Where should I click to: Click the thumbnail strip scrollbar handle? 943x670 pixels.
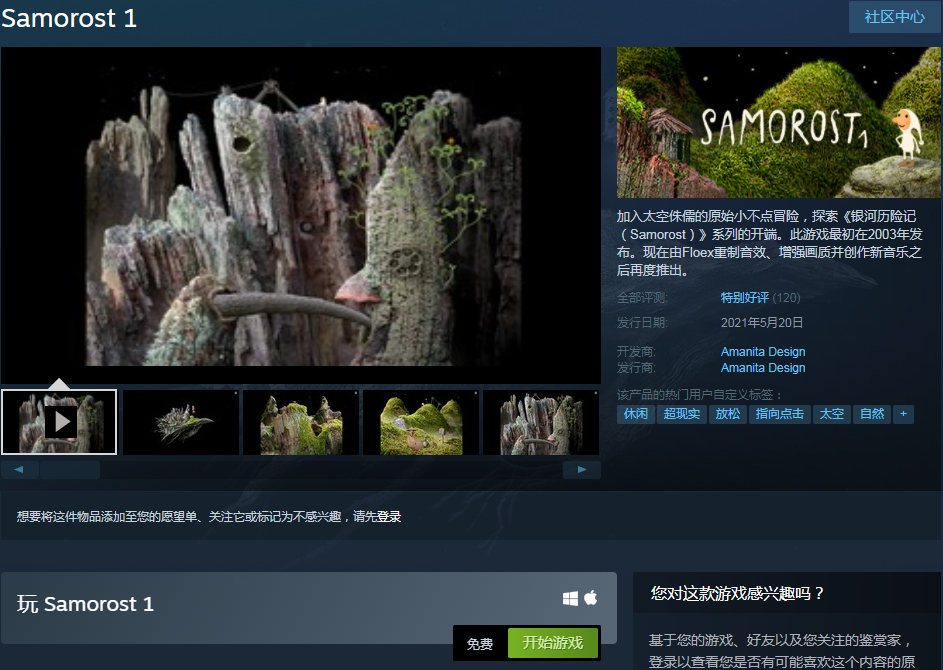[x=70, y=470]
